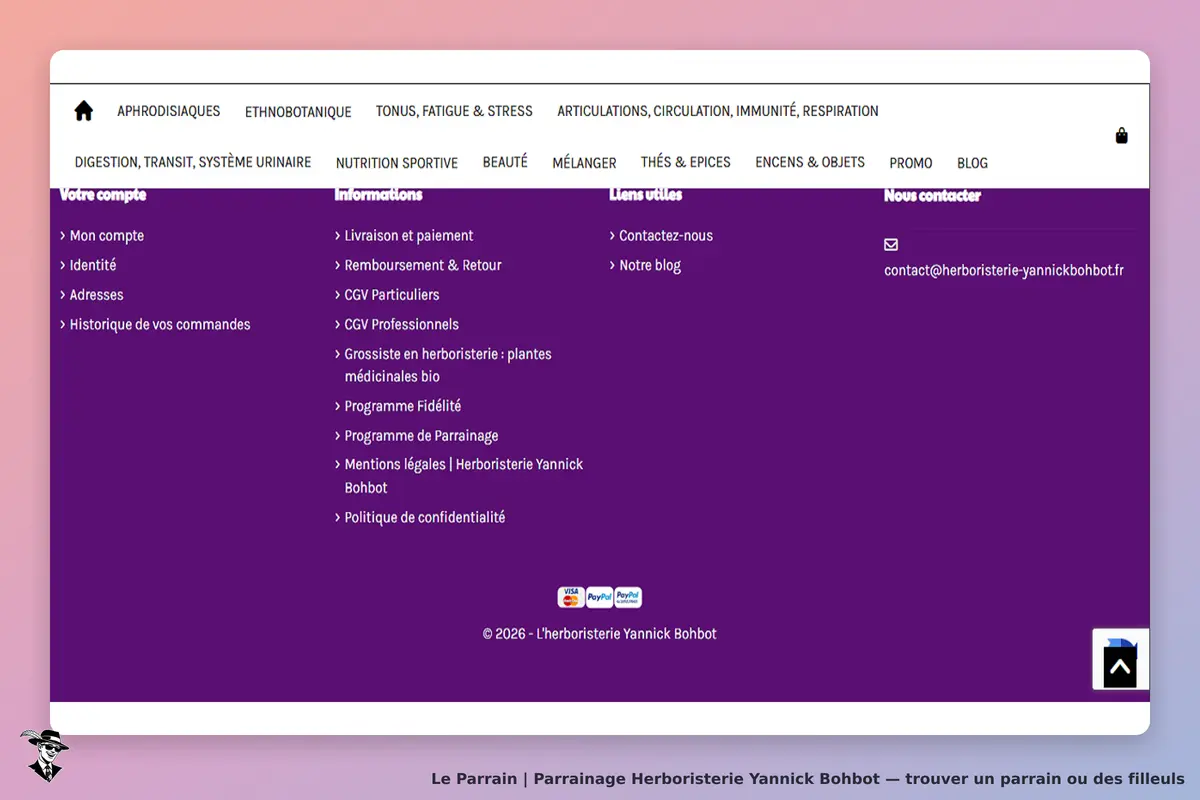This screenshot has height=800, width=1200.
Task: Visit the Notre blog link
Action: pos(650,265)
